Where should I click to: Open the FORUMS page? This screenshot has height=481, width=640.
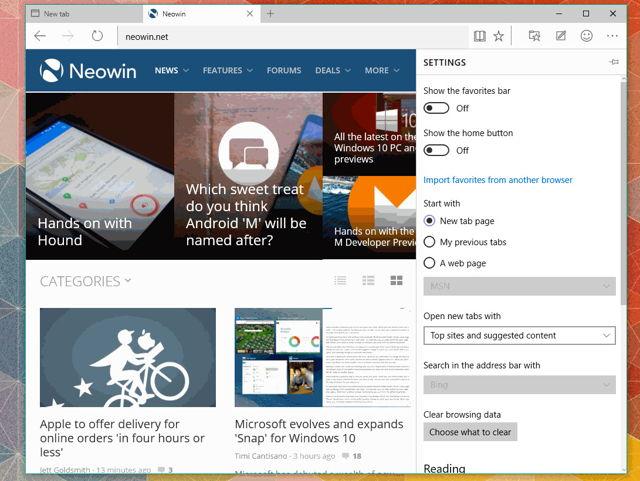[284, 70]
